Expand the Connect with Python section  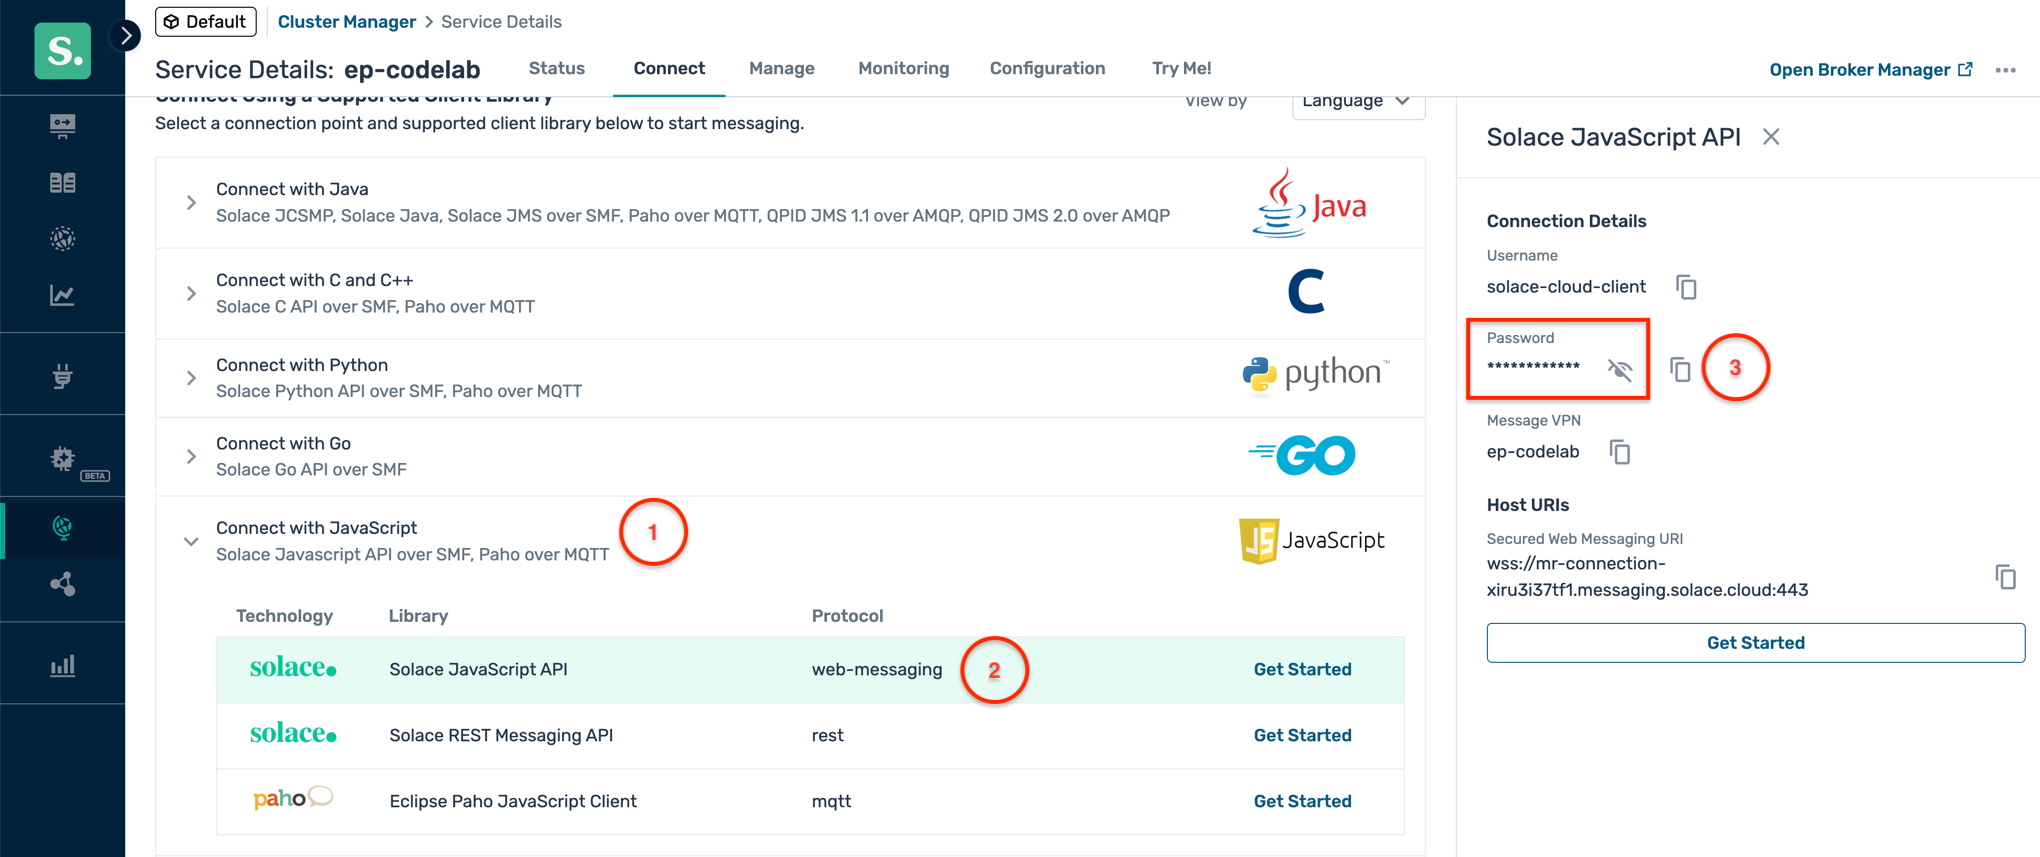(x=191, y=378)
